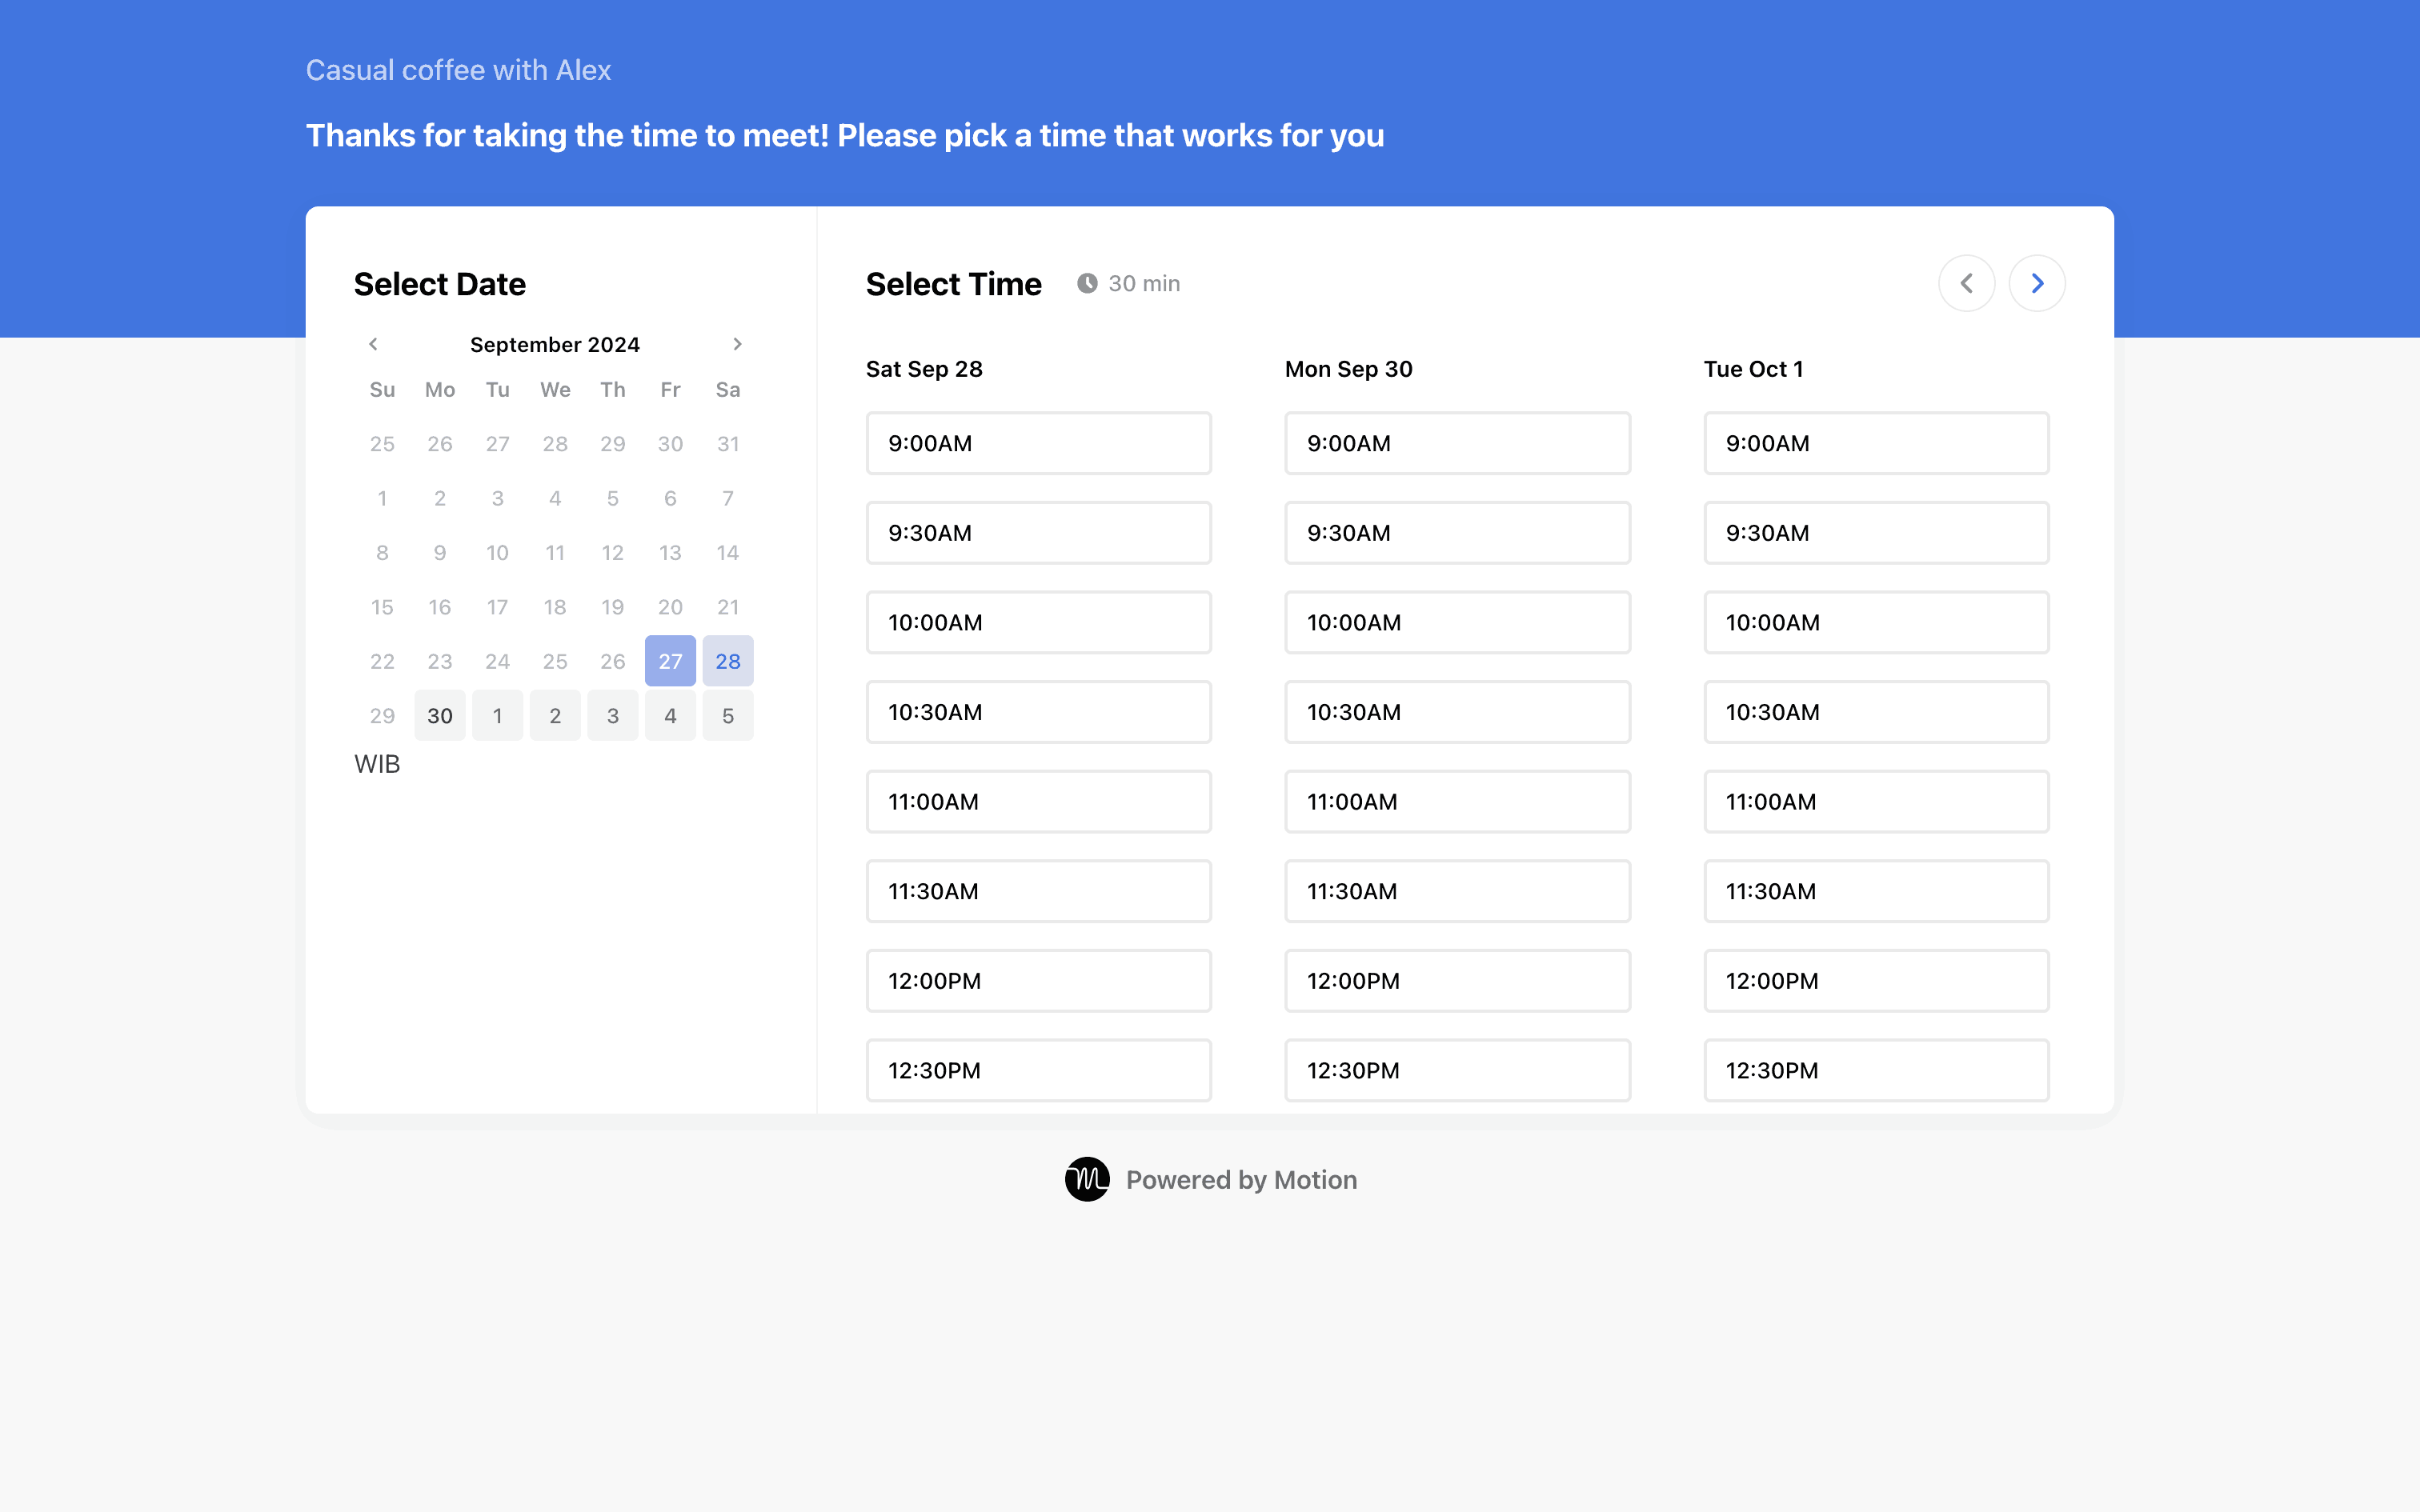
Task: Go to next month in calendar
Action: 737,344
